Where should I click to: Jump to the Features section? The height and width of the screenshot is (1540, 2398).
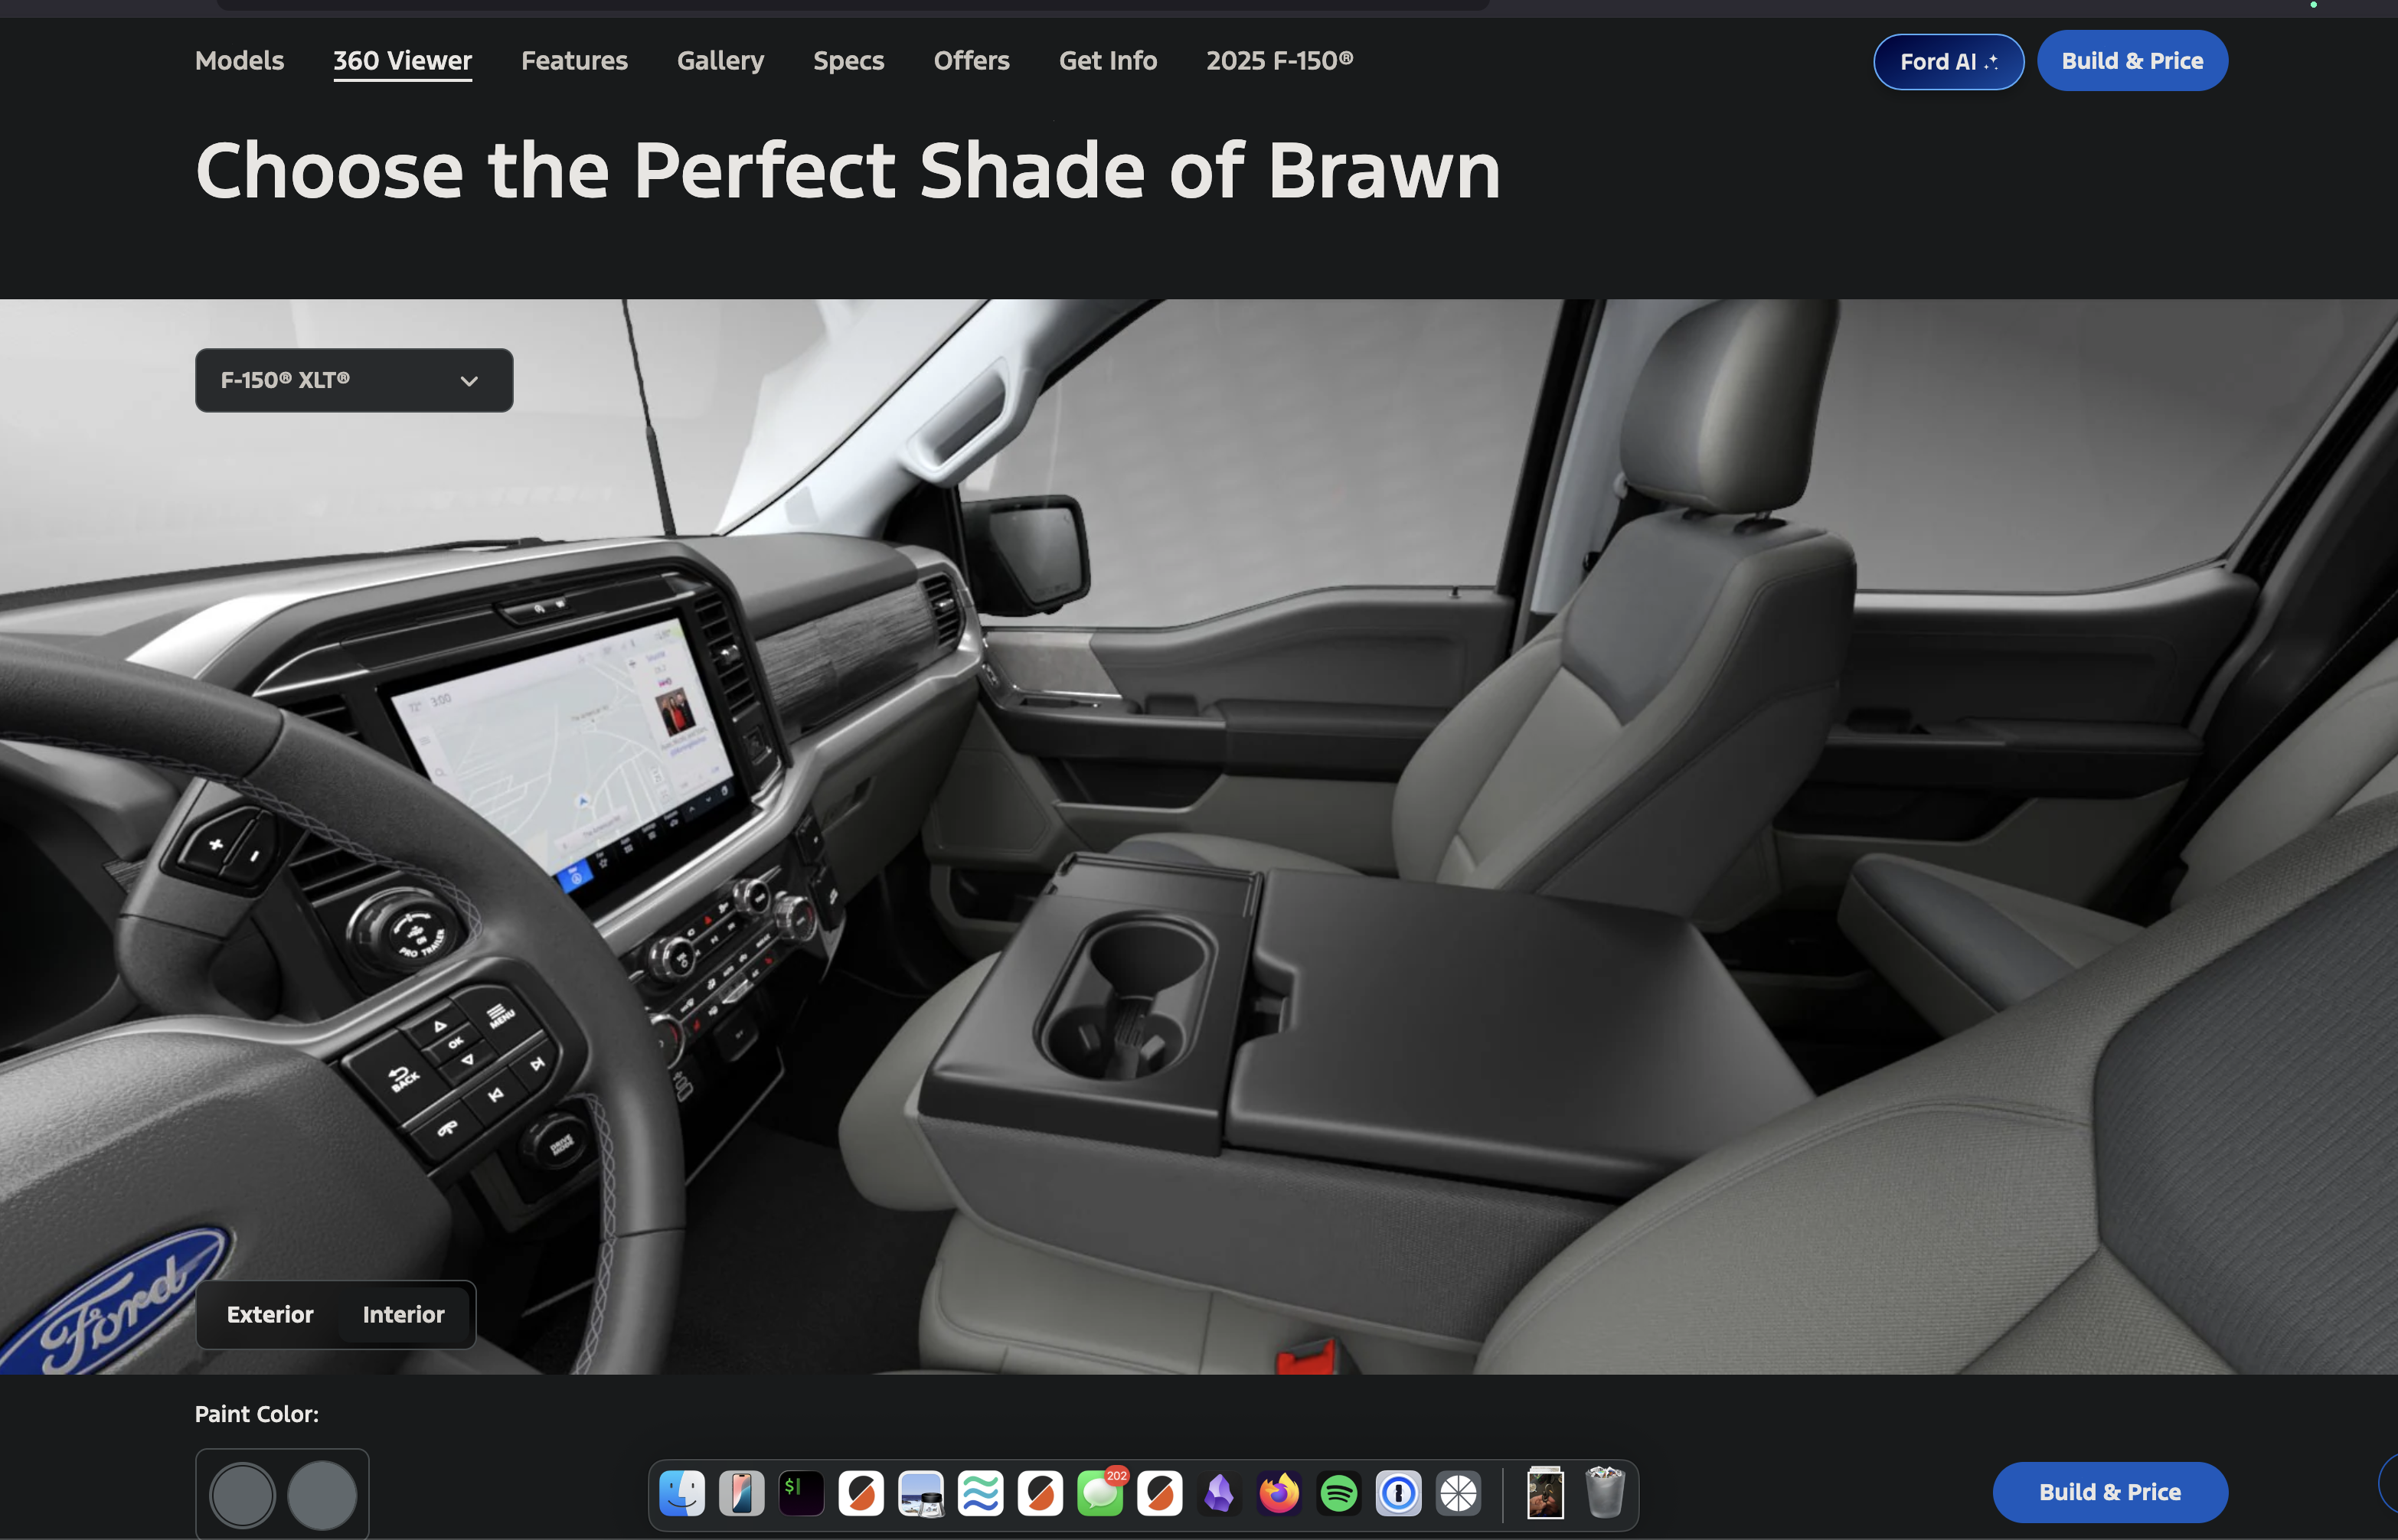(x=575, y=61)
